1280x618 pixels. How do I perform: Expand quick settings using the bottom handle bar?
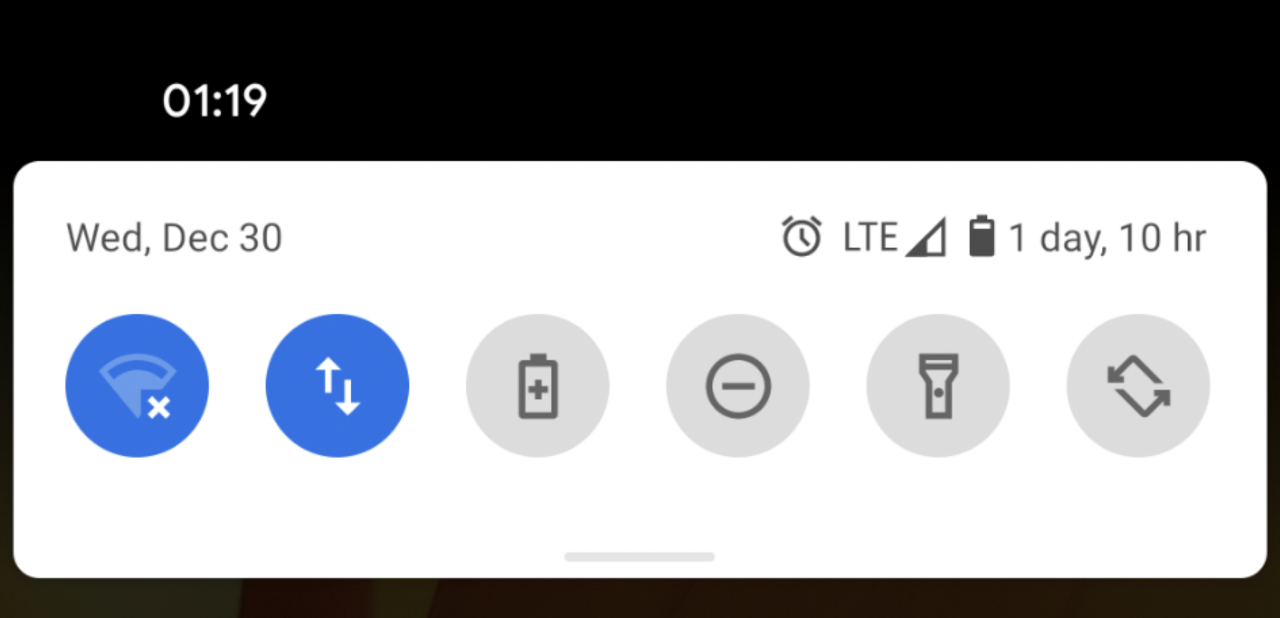(x=639, y=557)
